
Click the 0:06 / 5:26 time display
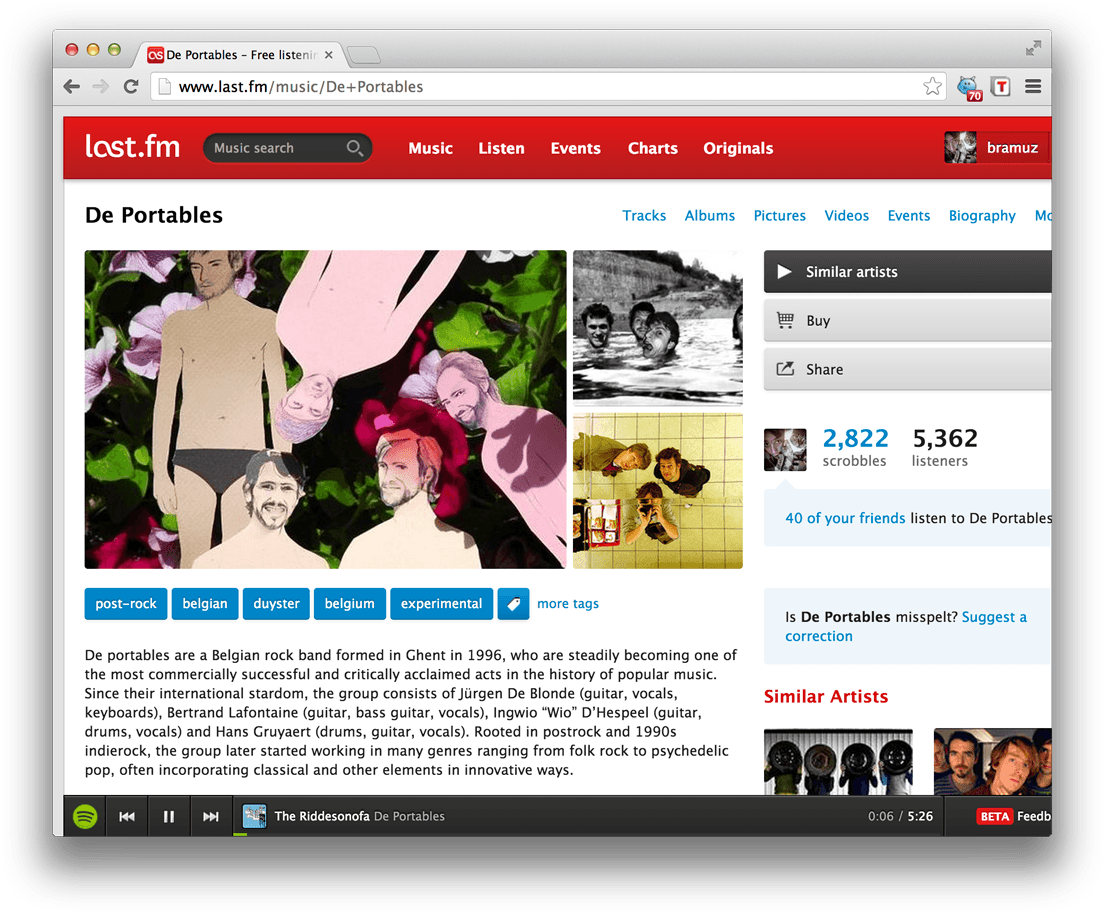[900, 816]
